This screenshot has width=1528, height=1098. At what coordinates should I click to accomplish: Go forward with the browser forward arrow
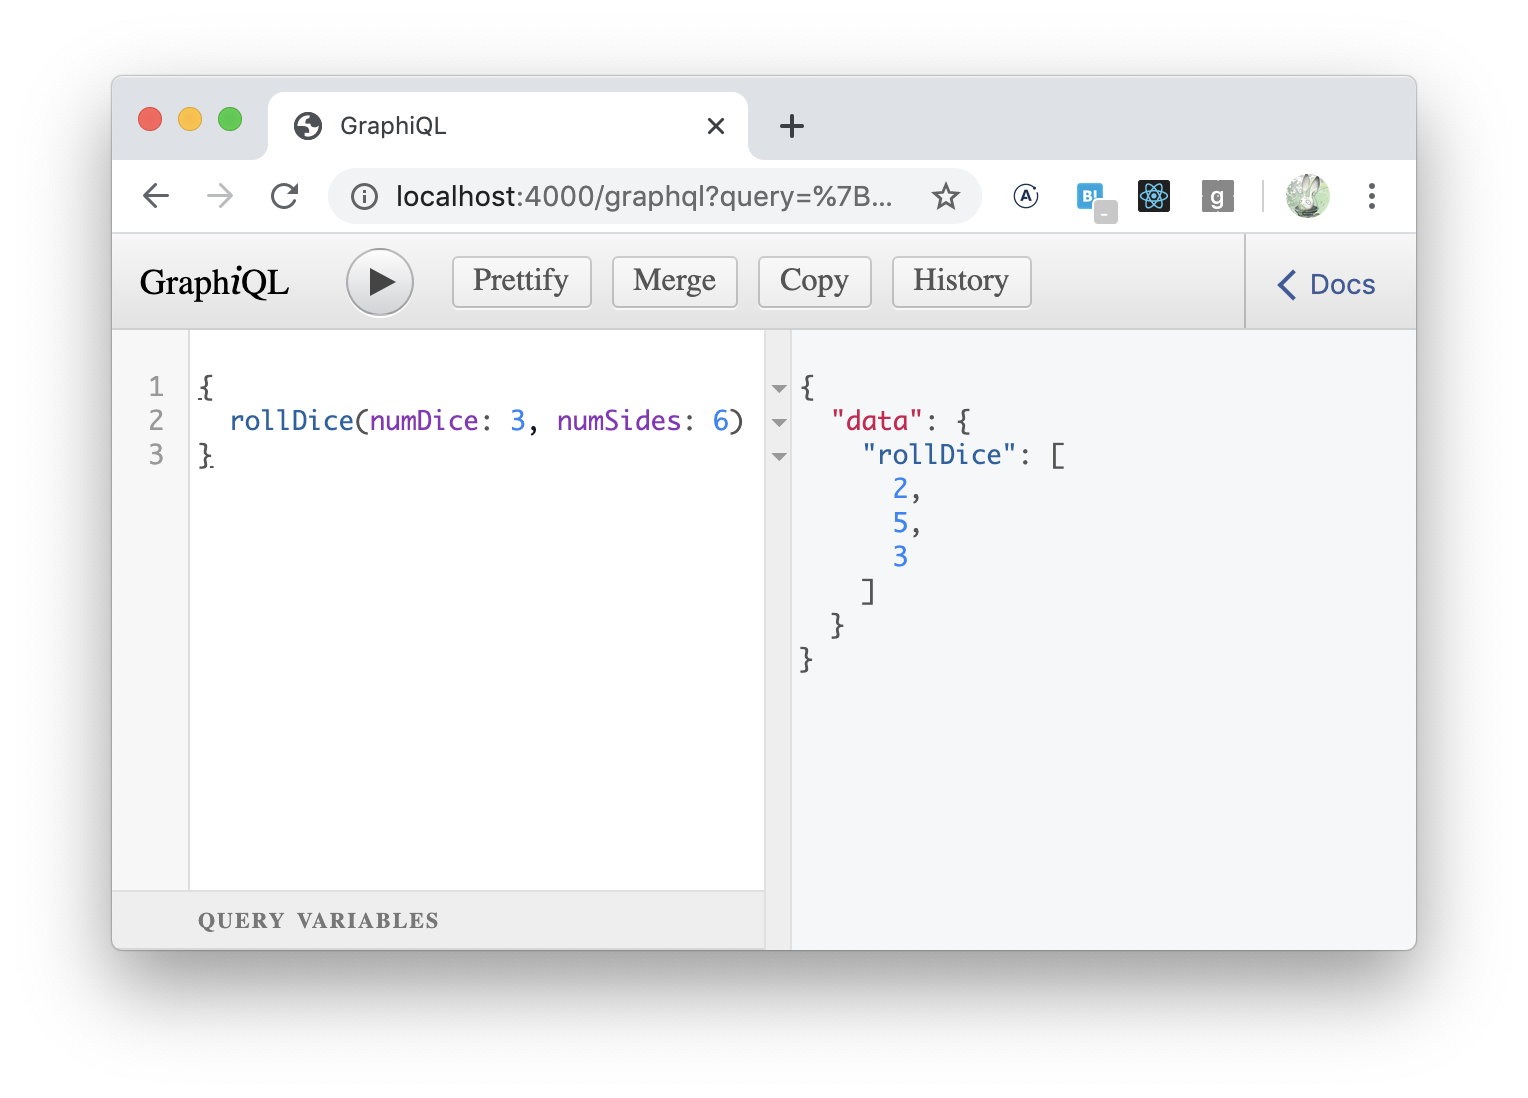pyautogui.click(x=220, y=196)
